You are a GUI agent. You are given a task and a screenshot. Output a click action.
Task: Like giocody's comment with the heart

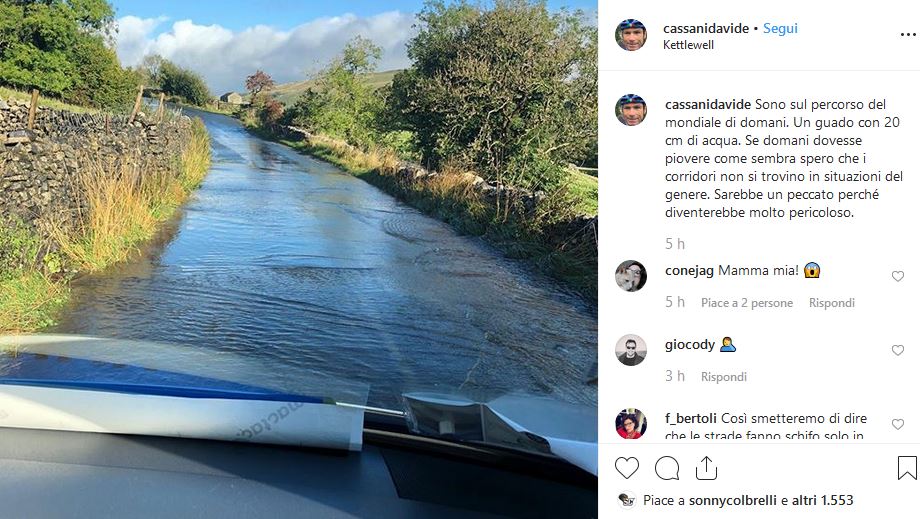(898, 350)
